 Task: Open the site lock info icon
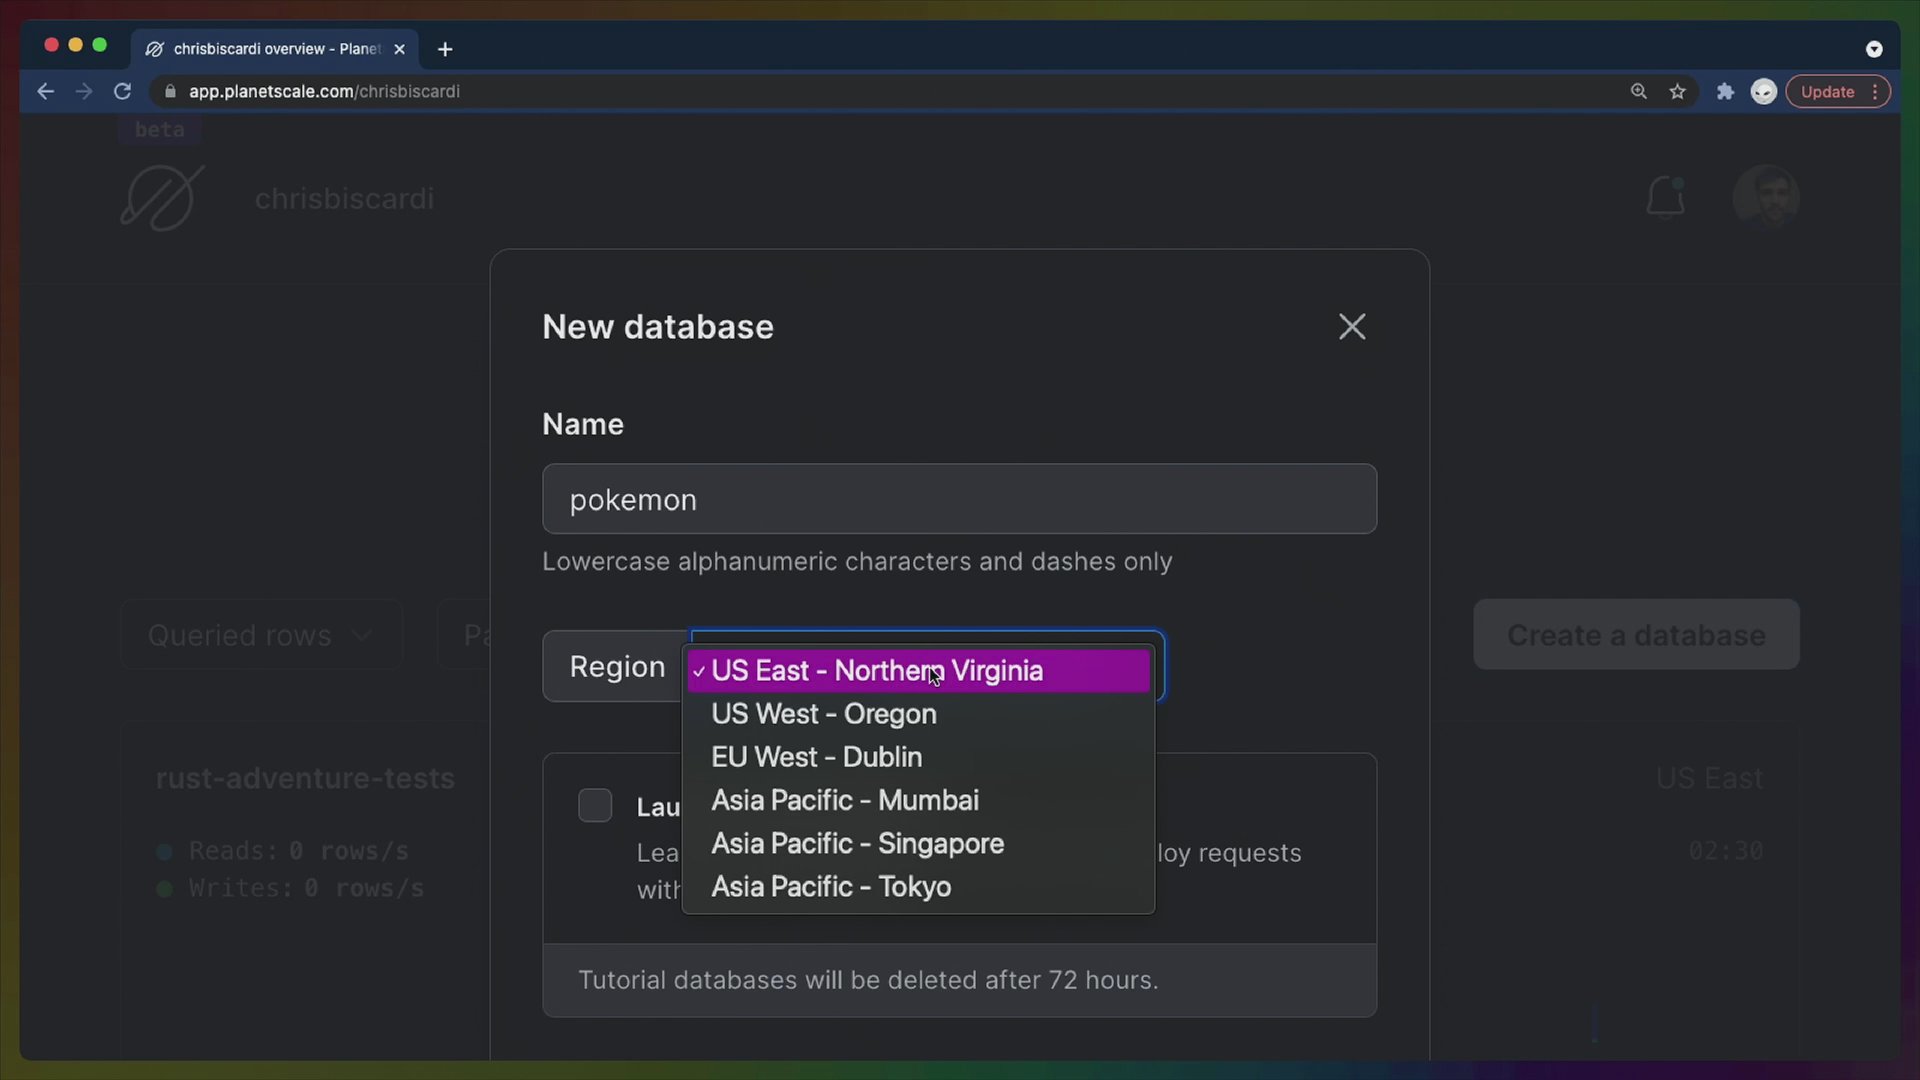click(x=170, y=91)
